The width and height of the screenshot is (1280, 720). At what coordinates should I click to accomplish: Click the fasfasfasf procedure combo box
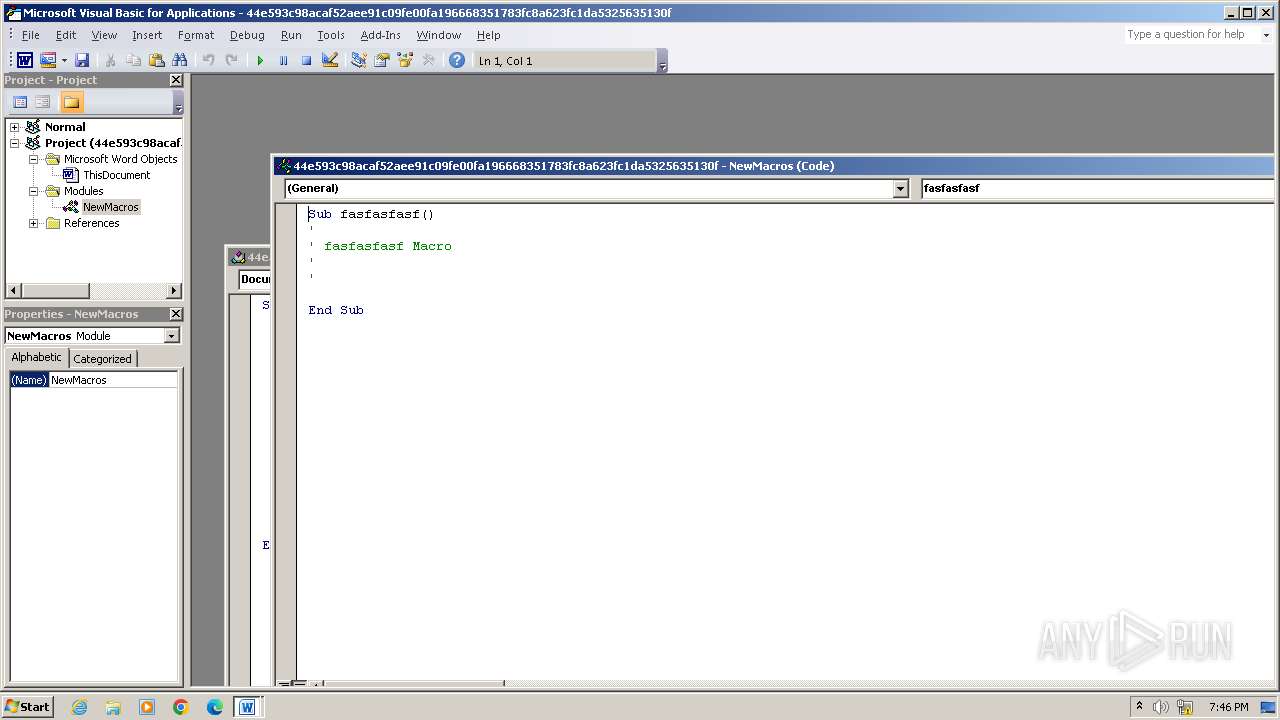click(1097, 188)
